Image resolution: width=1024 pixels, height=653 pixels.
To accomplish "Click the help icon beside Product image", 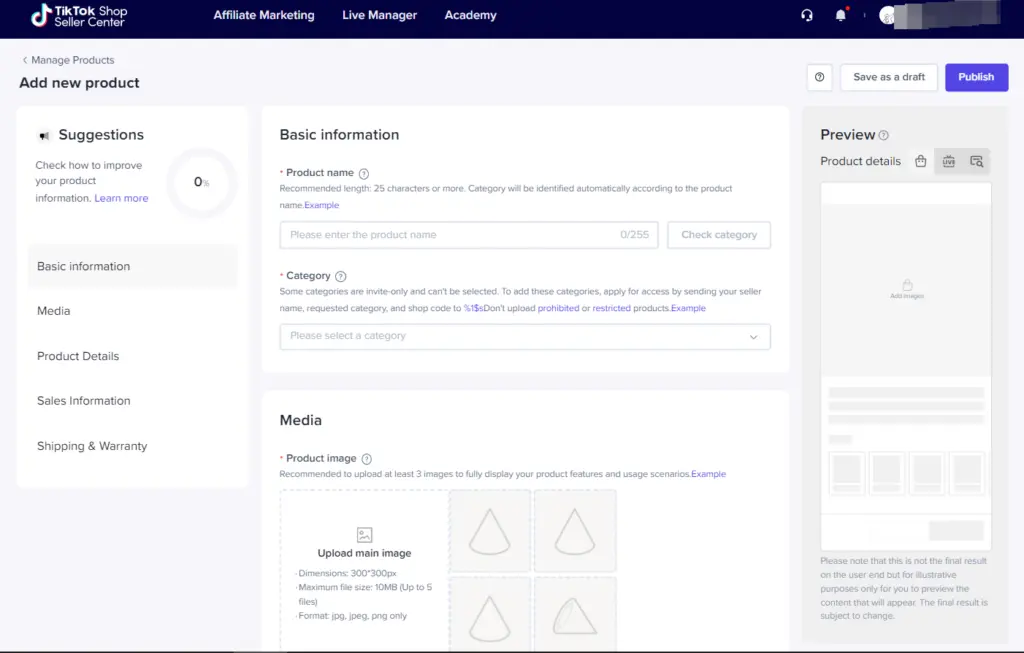I will (367, 458).
